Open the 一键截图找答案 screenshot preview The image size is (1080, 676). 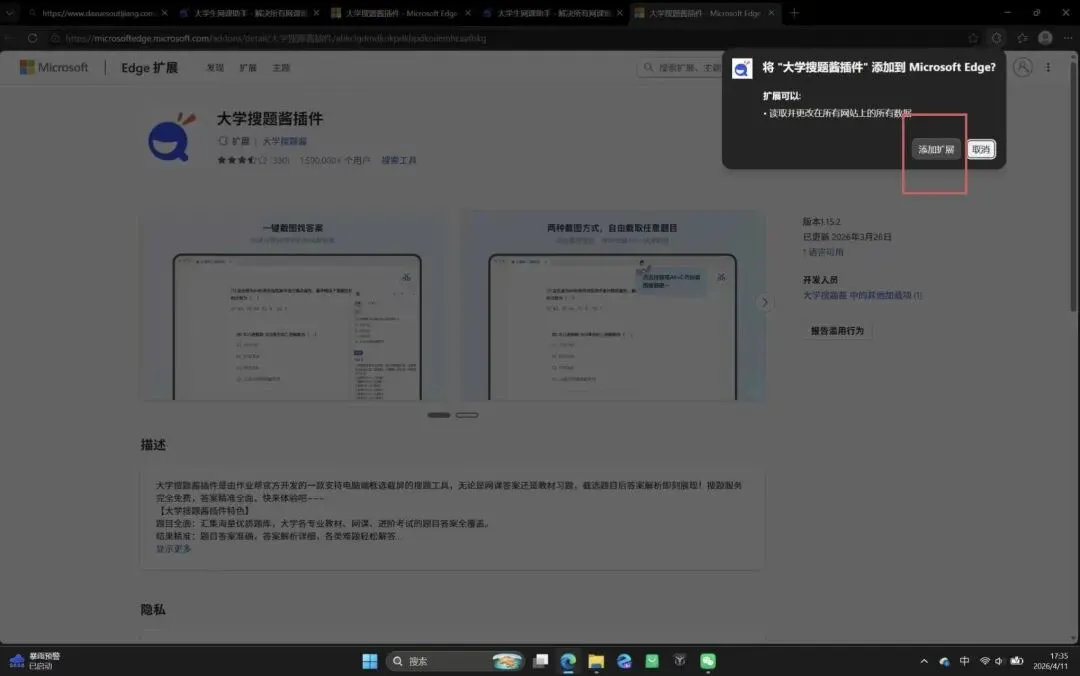(294, 306)
